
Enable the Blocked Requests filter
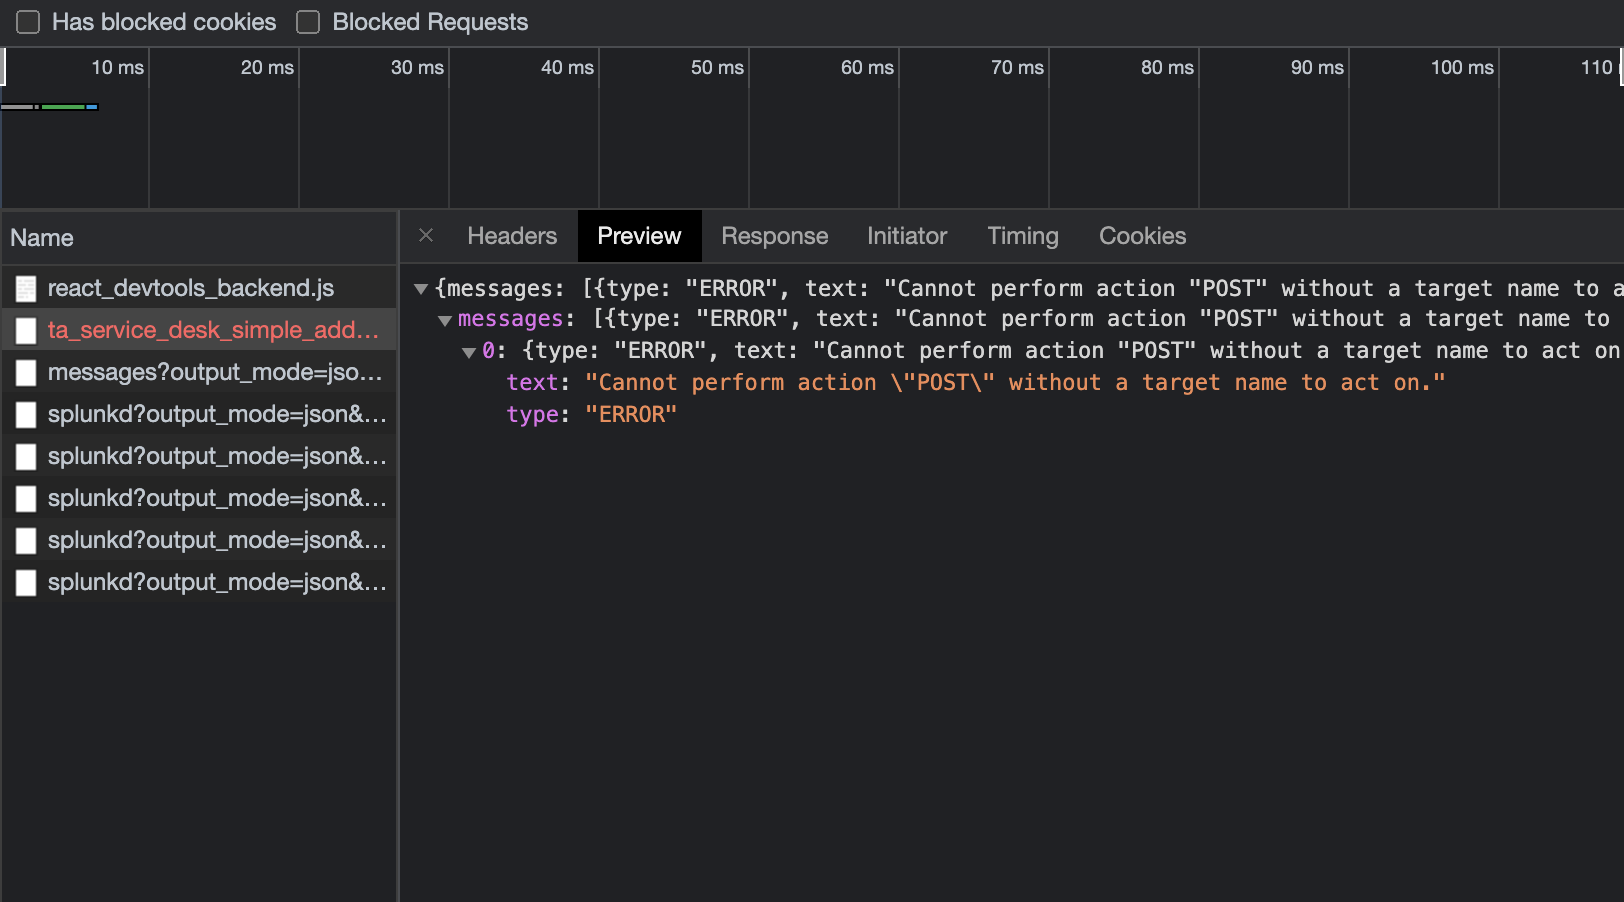coord(307,22)
